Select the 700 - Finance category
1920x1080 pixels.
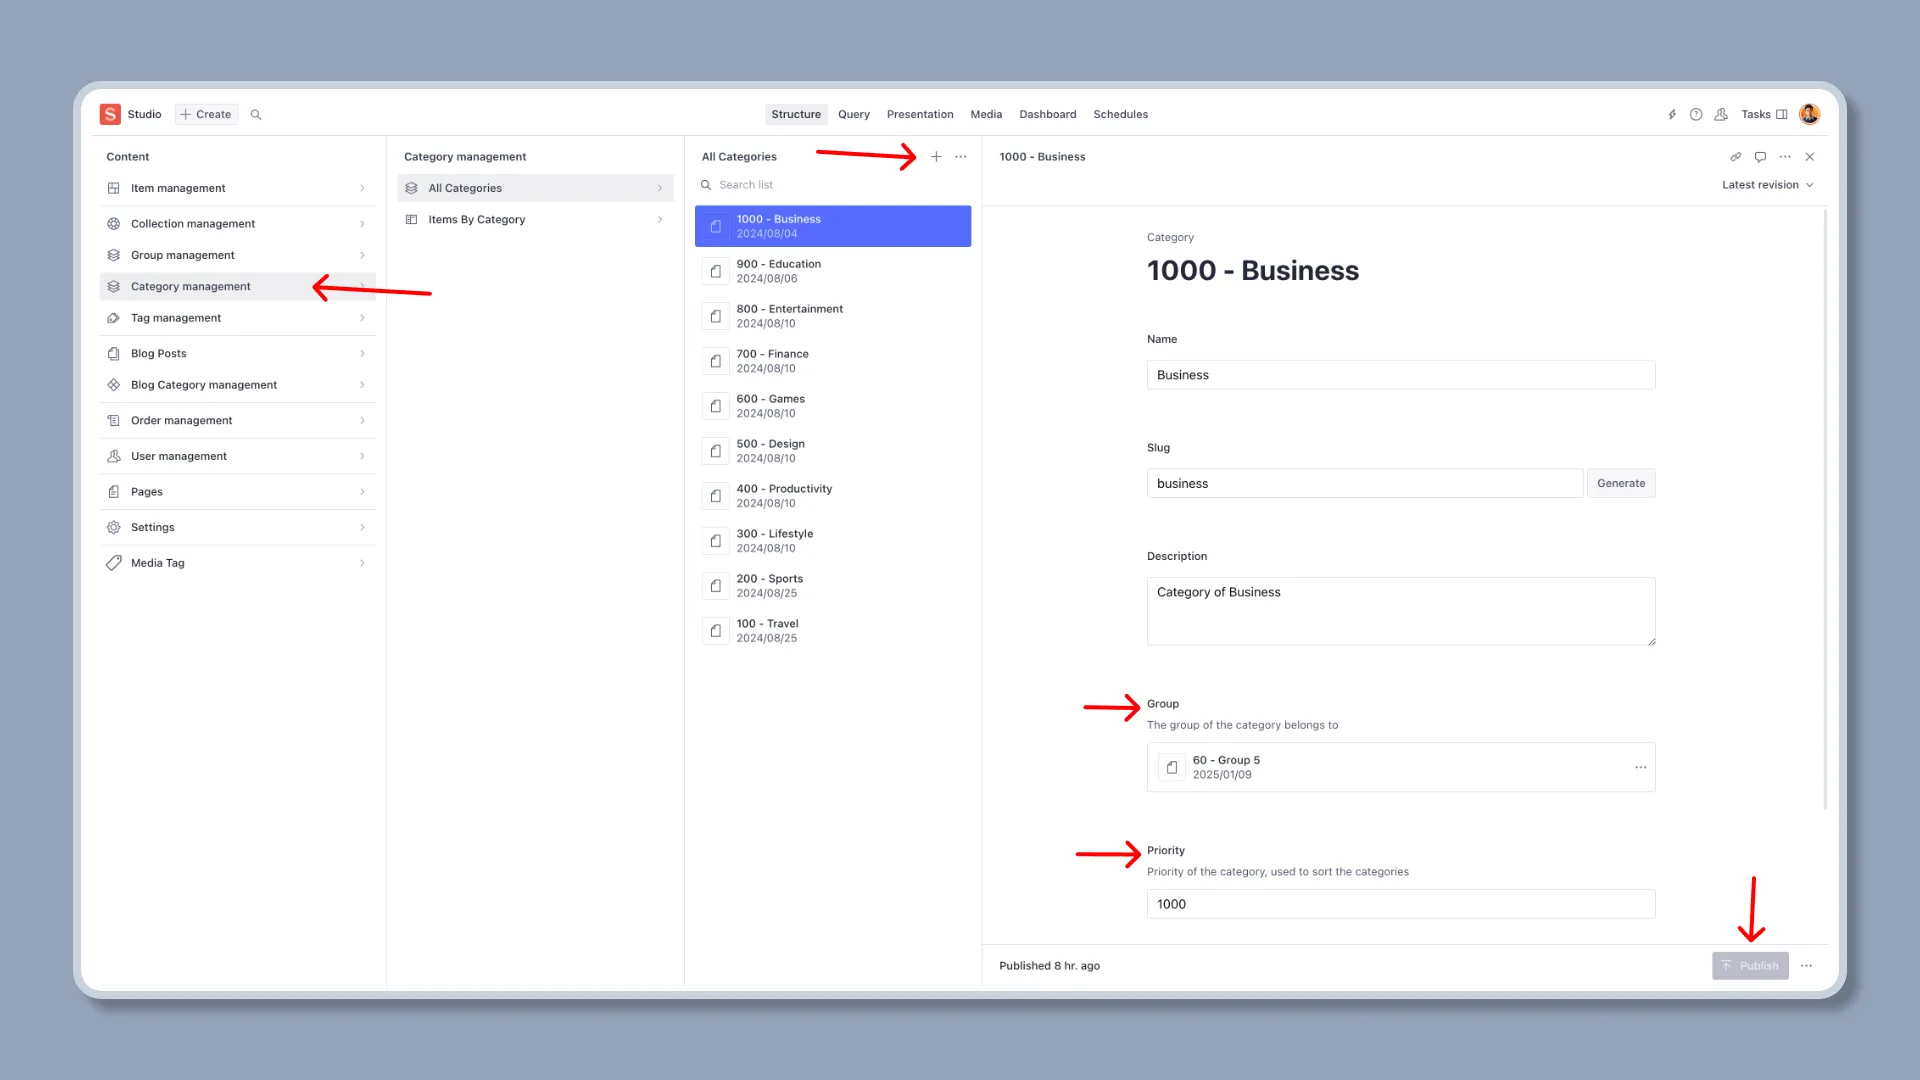coord(832,361)
